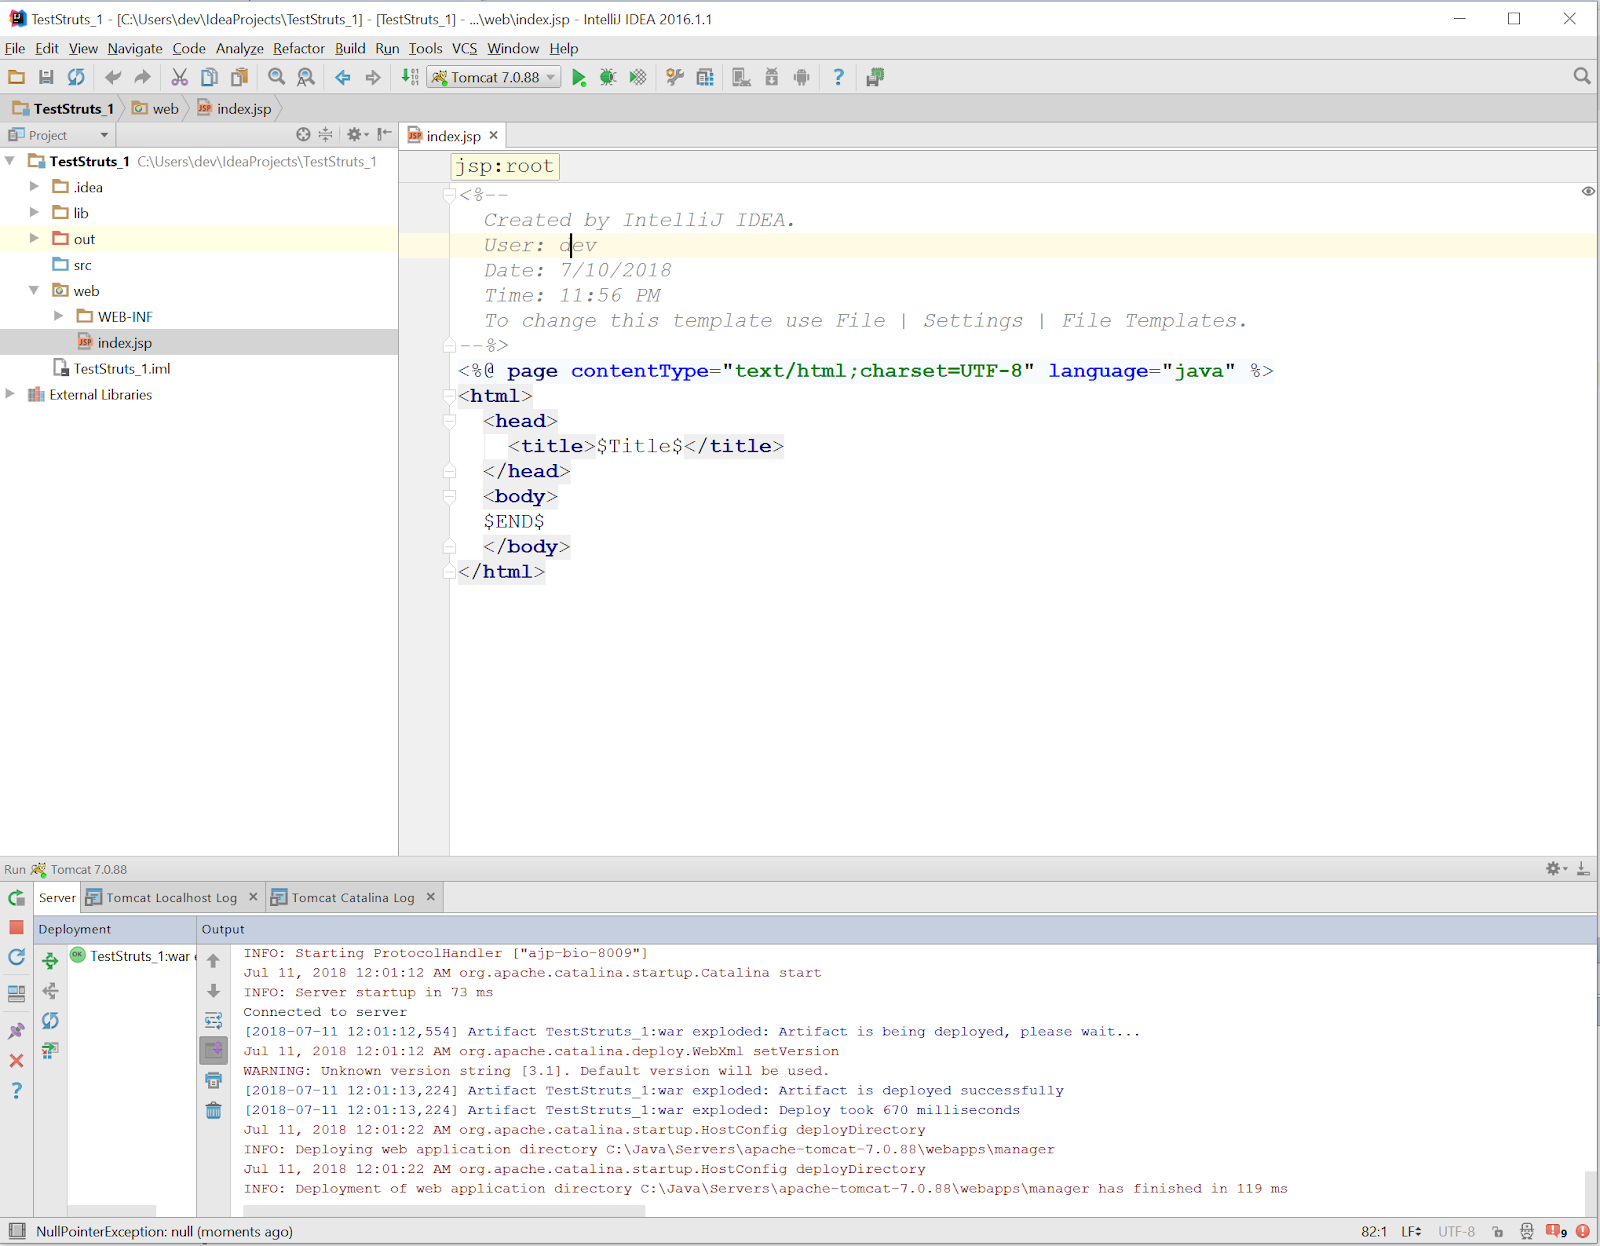Toggle scroll to end in console output
This screenshot has width=1600, height=1246.
[x=214, y=1050]
